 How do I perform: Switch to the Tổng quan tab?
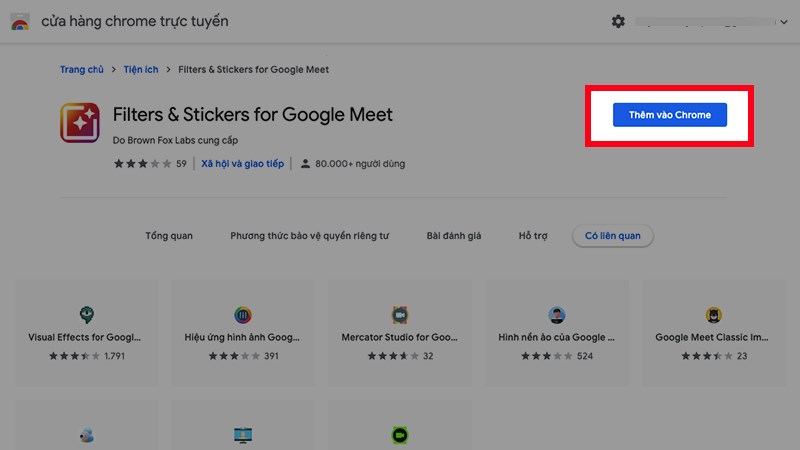(x=169, y=236)
